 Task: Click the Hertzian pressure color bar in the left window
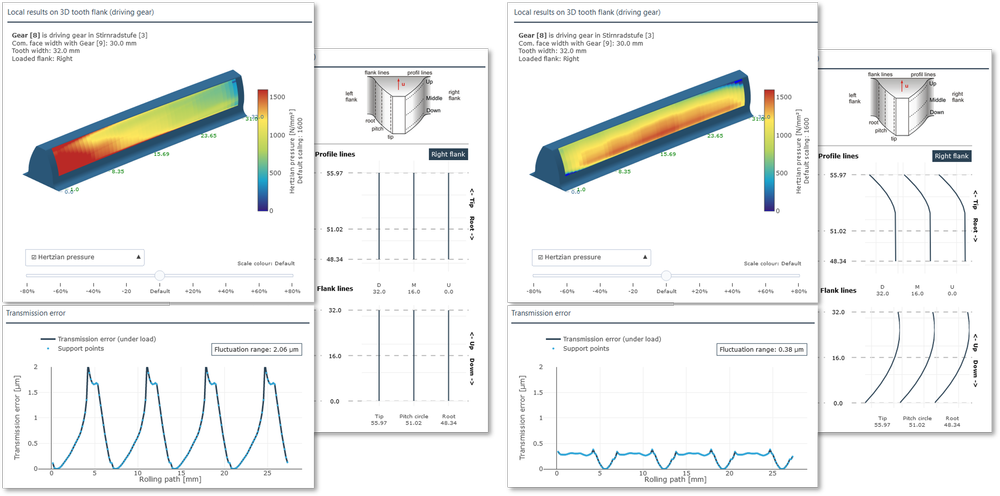point(263,150)
